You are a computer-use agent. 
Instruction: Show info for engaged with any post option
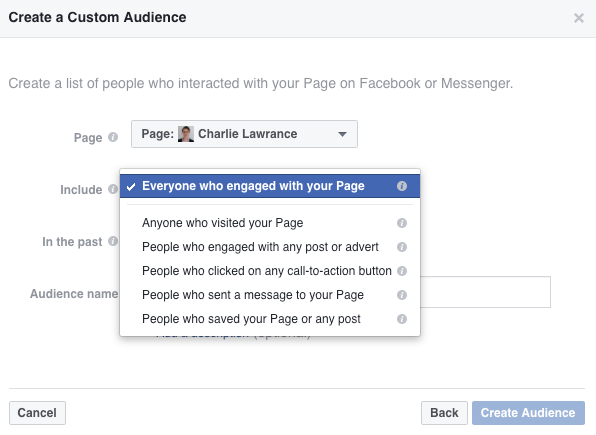pyautogui.click(x=402, y=247)
